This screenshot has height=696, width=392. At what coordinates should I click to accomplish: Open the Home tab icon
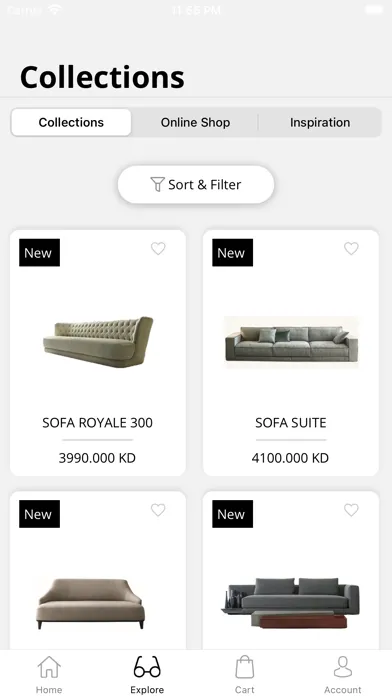click(x=49, y=667)
